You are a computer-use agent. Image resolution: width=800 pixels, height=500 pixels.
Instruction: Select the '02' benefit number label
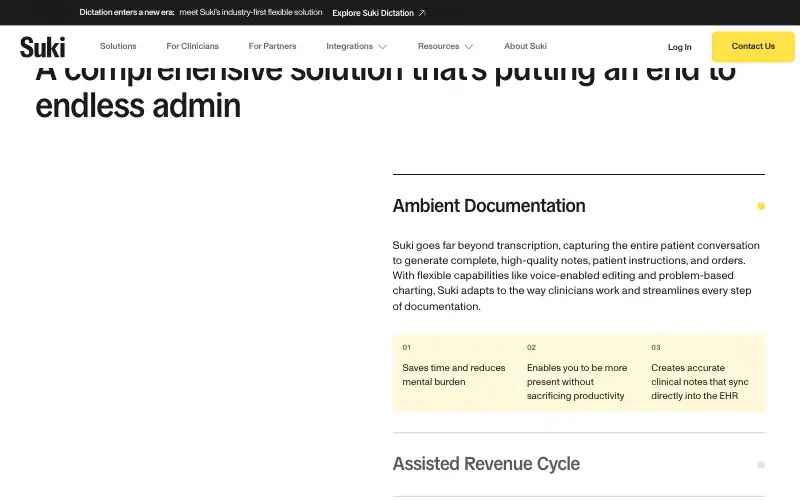pyautogui.click(x=531, y=347)
